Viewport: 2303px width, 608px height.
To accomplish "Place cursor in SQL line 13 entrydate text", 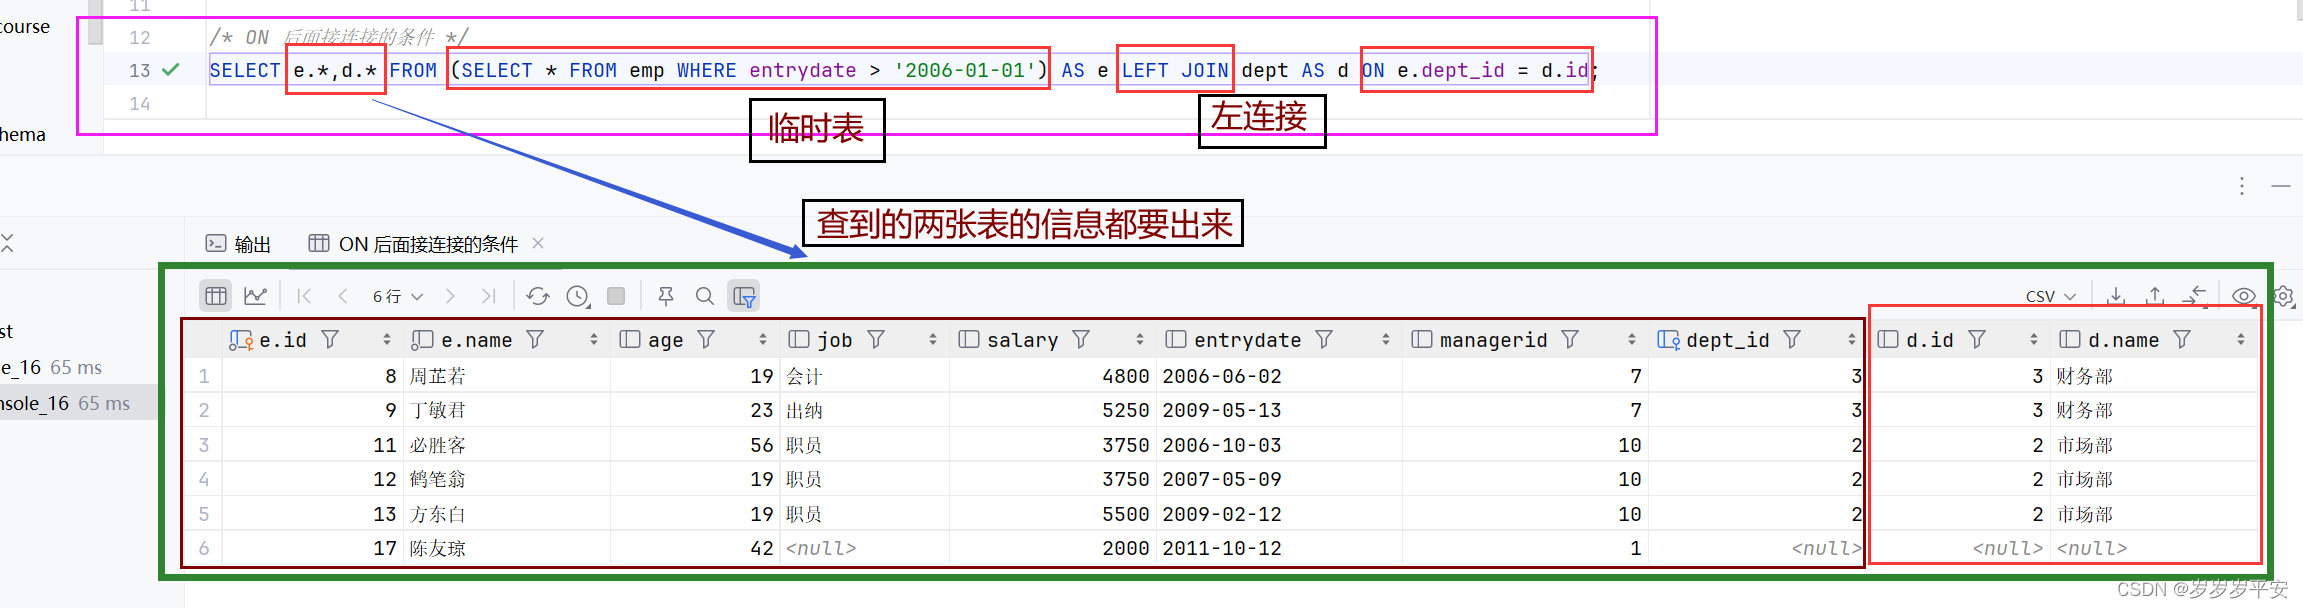I will point(802,70).
